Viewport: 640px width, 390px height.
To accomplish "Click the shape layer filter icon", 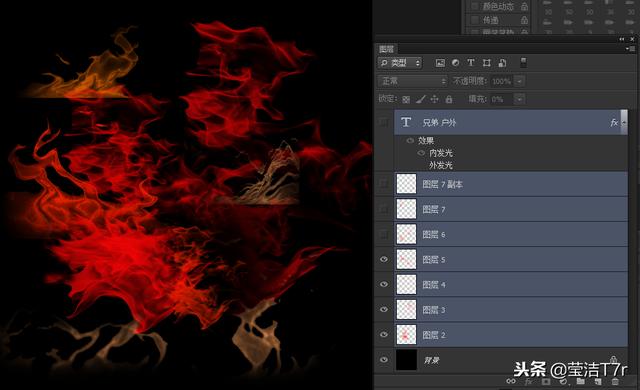I will click(x=487, y=63).
